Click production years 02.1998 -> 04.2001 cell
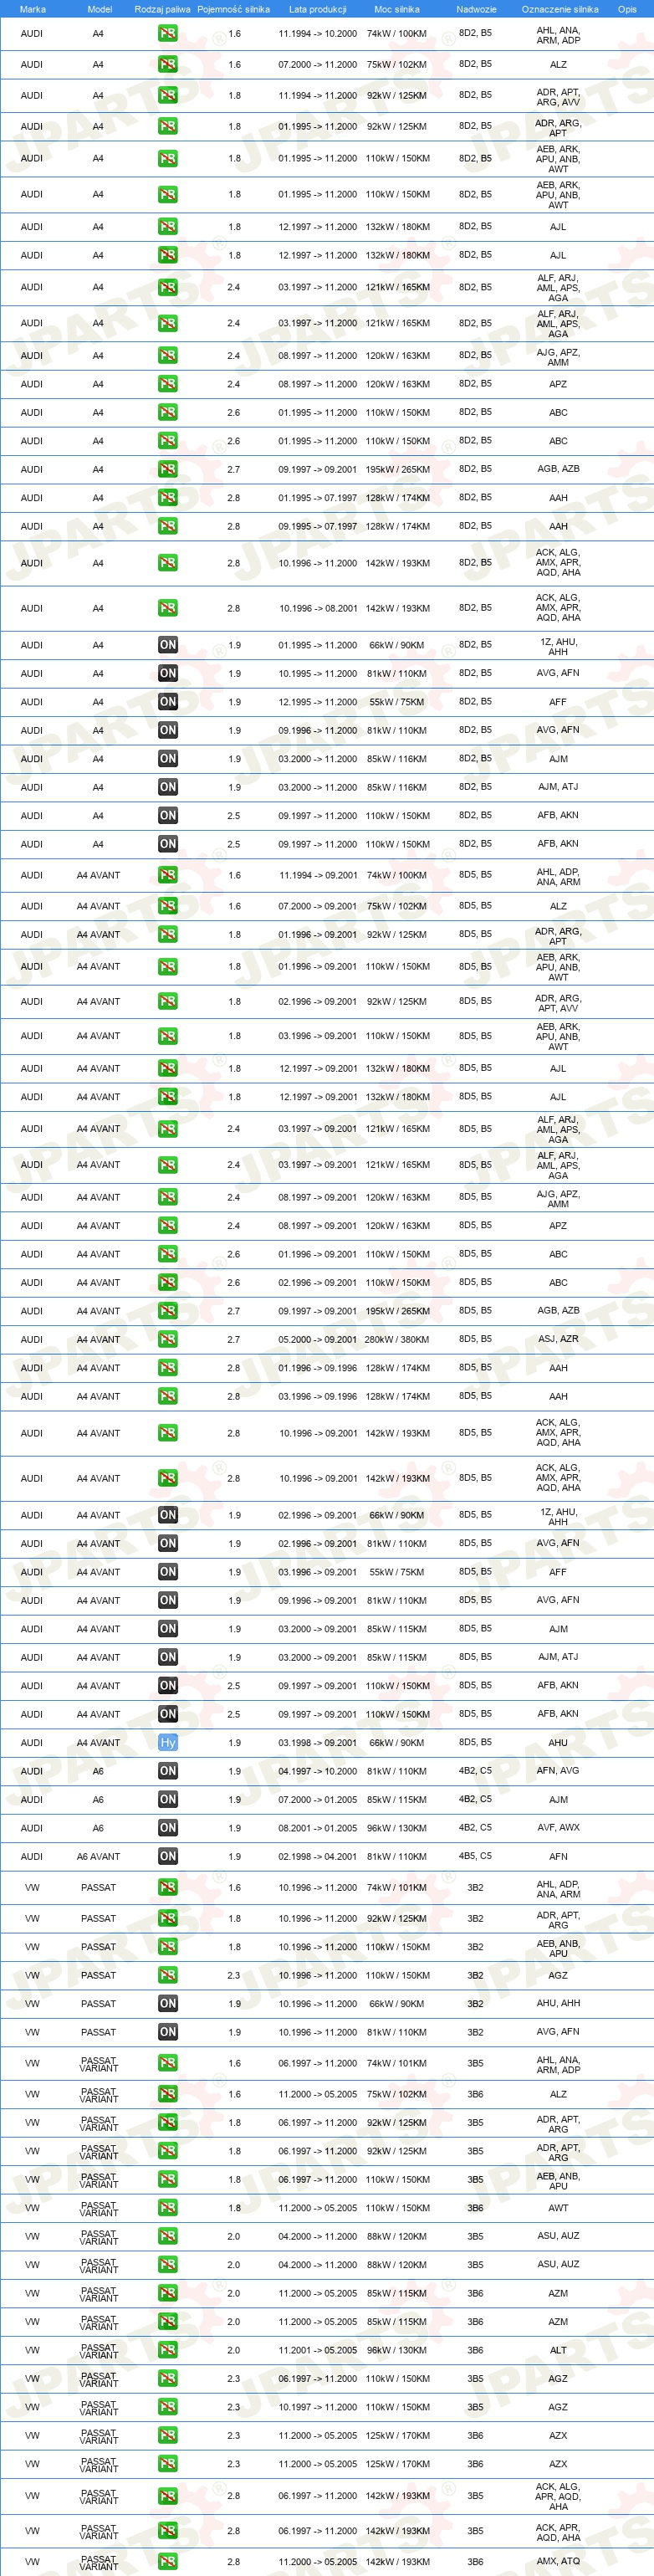 (317, 1857)
